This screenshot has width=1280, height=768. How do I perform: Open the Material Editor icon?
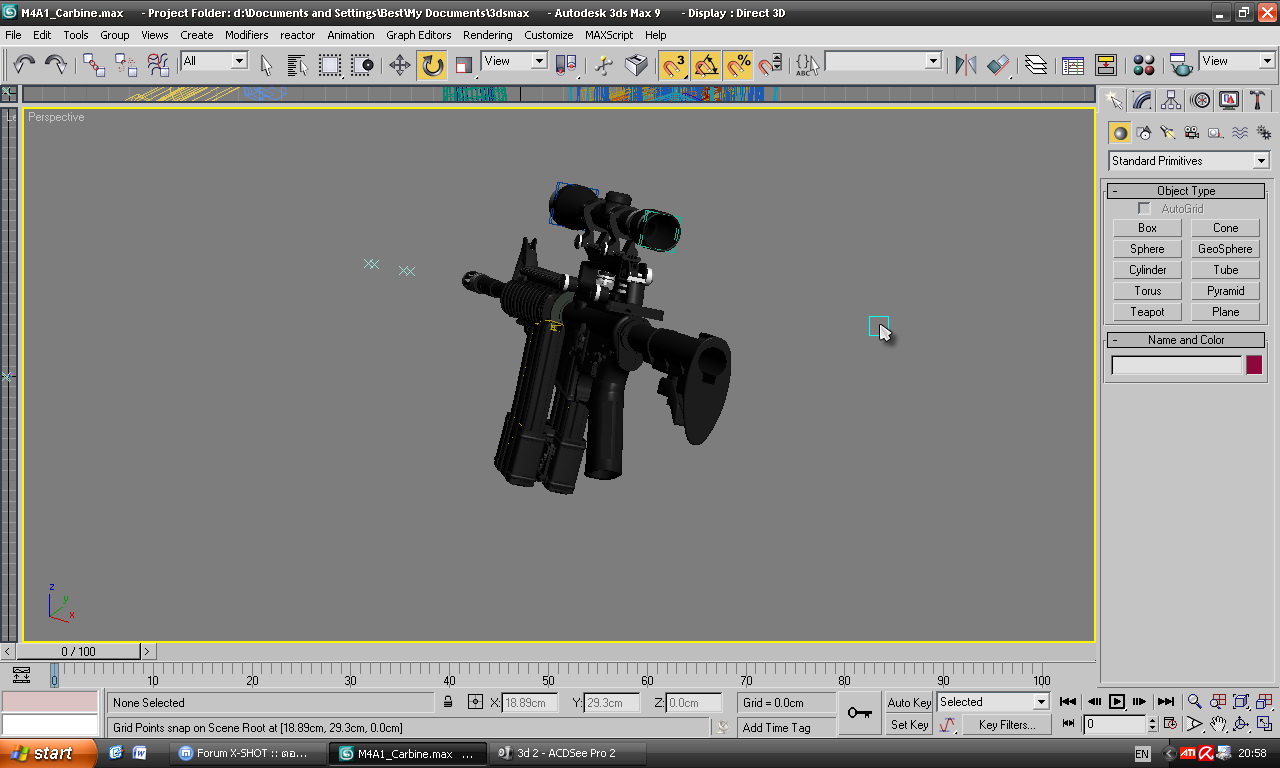click(x=1144, y=65)
